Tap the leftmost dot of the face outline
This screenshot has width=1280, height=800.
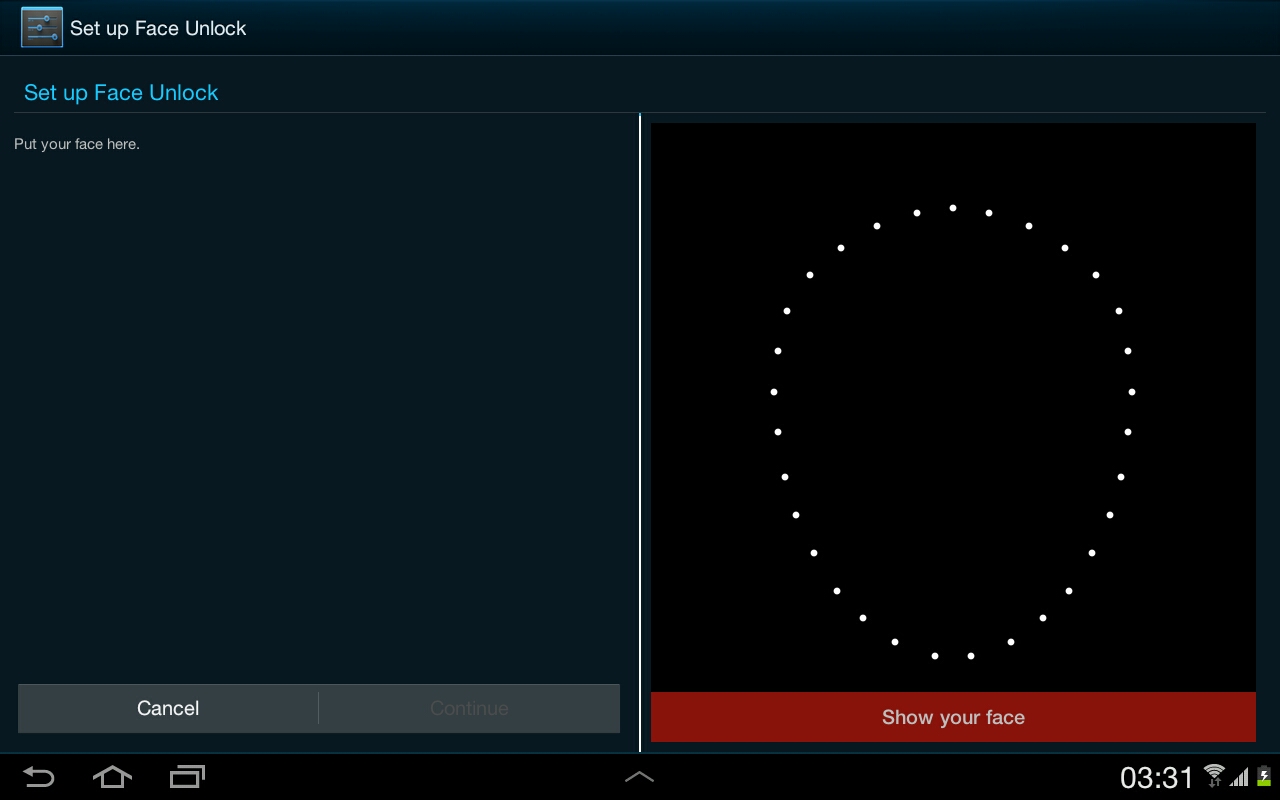(x=774, y=392)
